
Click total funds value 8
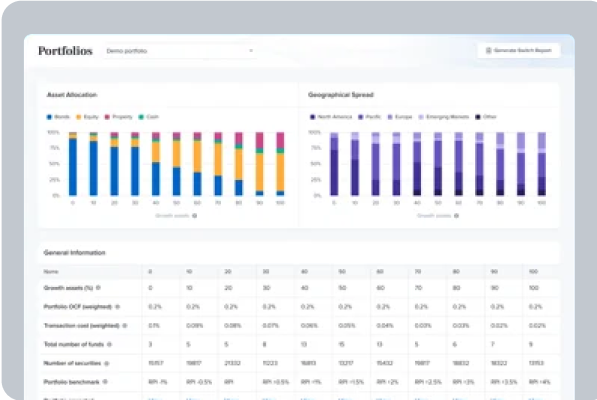[264, 344]
